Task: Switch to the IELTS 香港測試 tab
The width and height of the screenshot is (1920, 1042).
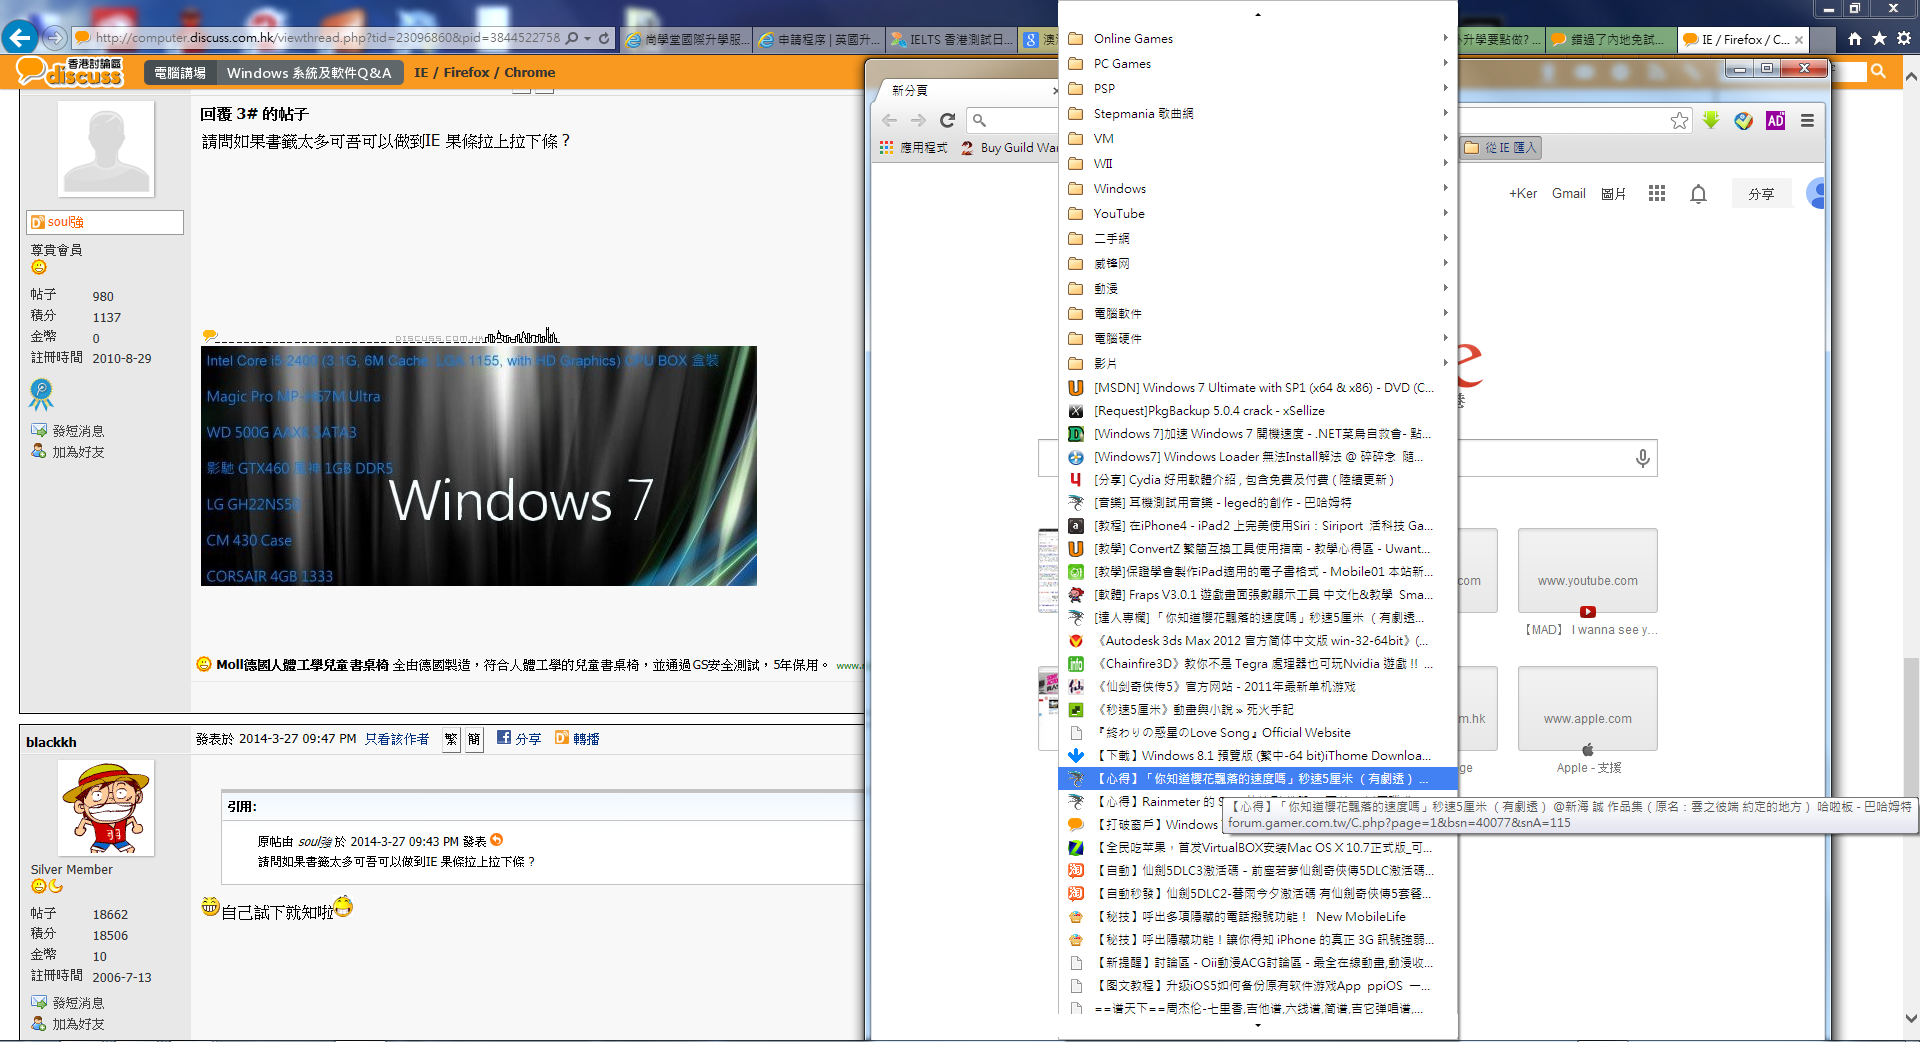Action: (x=951, y=39)
